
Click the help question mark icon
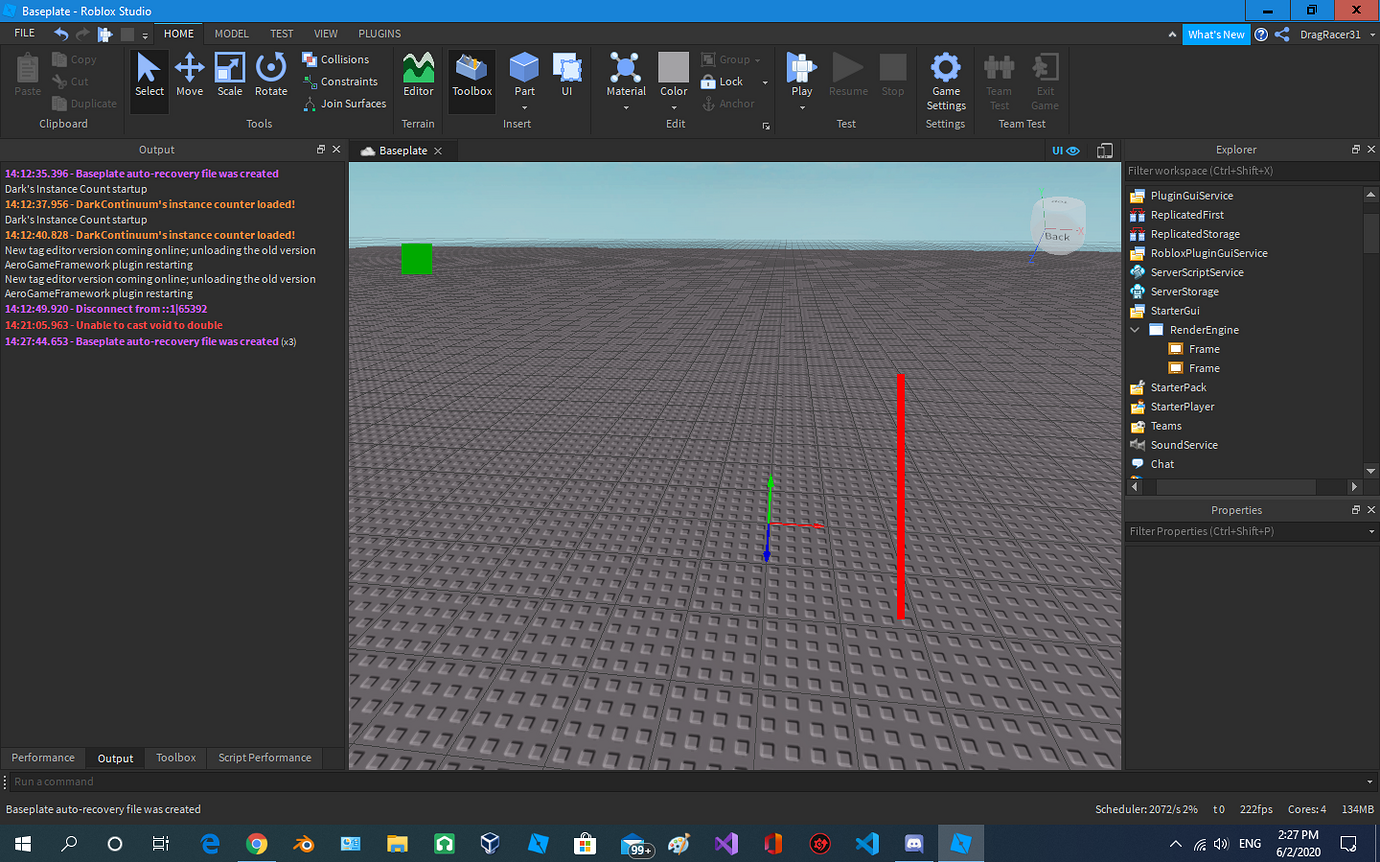click(x=1261, y=34)
